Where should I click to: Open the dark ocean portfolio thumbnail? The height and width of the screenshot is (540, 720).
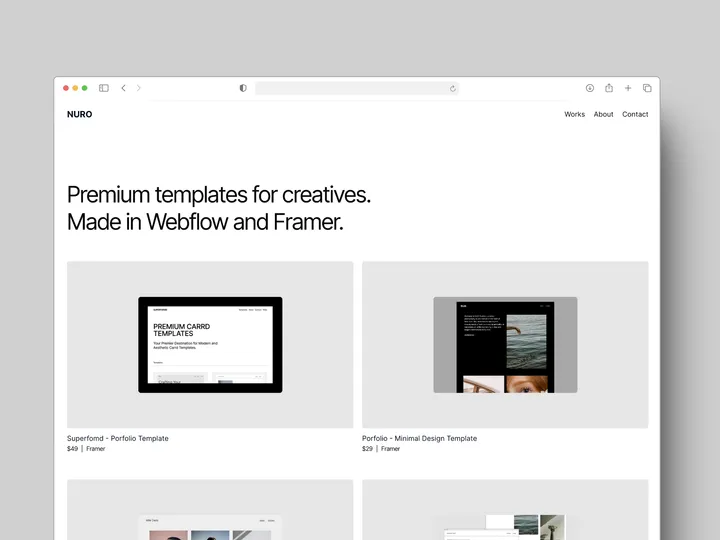505,345
